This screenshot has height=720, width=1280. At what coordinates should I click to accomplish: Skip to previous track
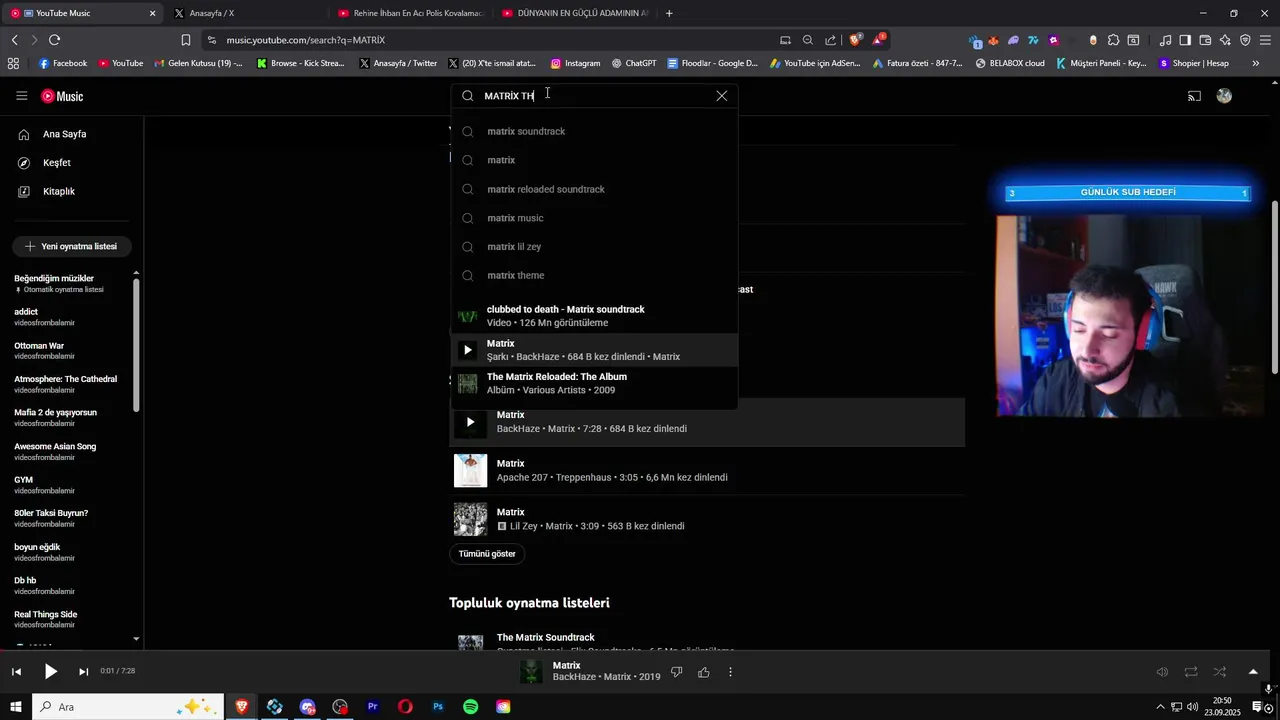[16, 672]
